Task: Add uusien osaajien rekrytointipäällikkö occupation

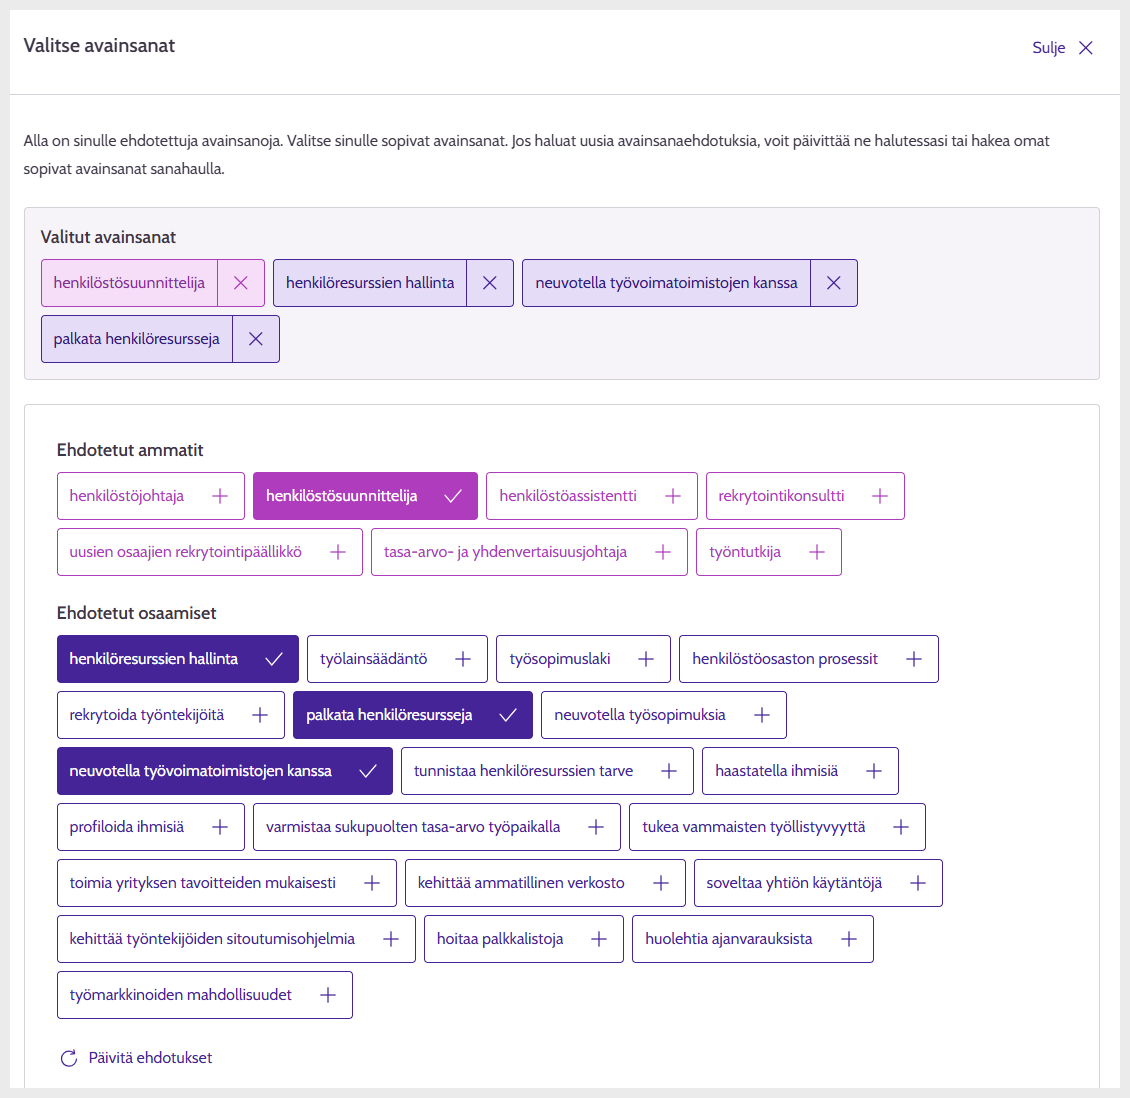Action: [x=210, y=552]
